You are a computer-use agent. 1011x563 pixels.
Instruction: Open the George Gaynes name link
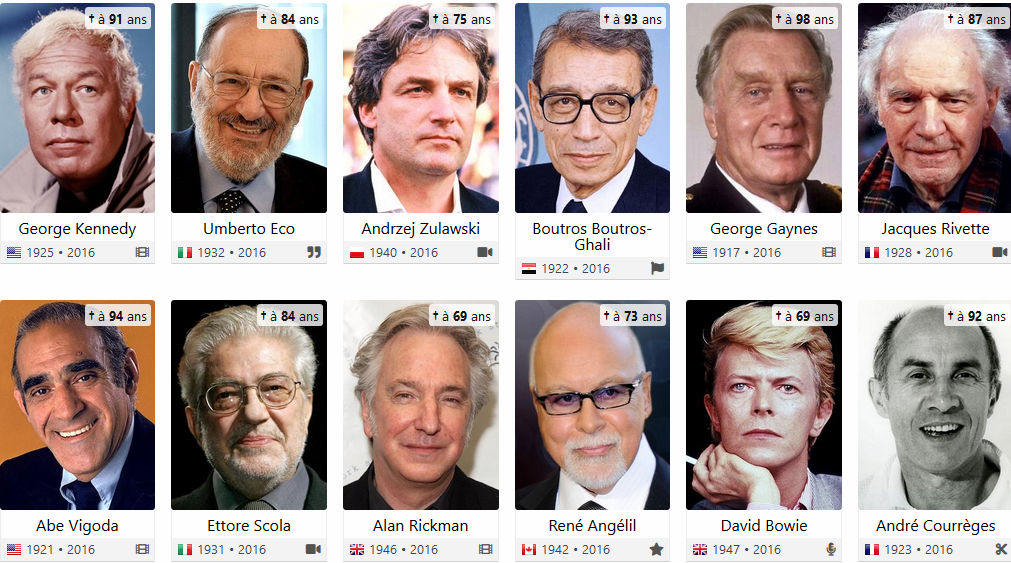764,228
